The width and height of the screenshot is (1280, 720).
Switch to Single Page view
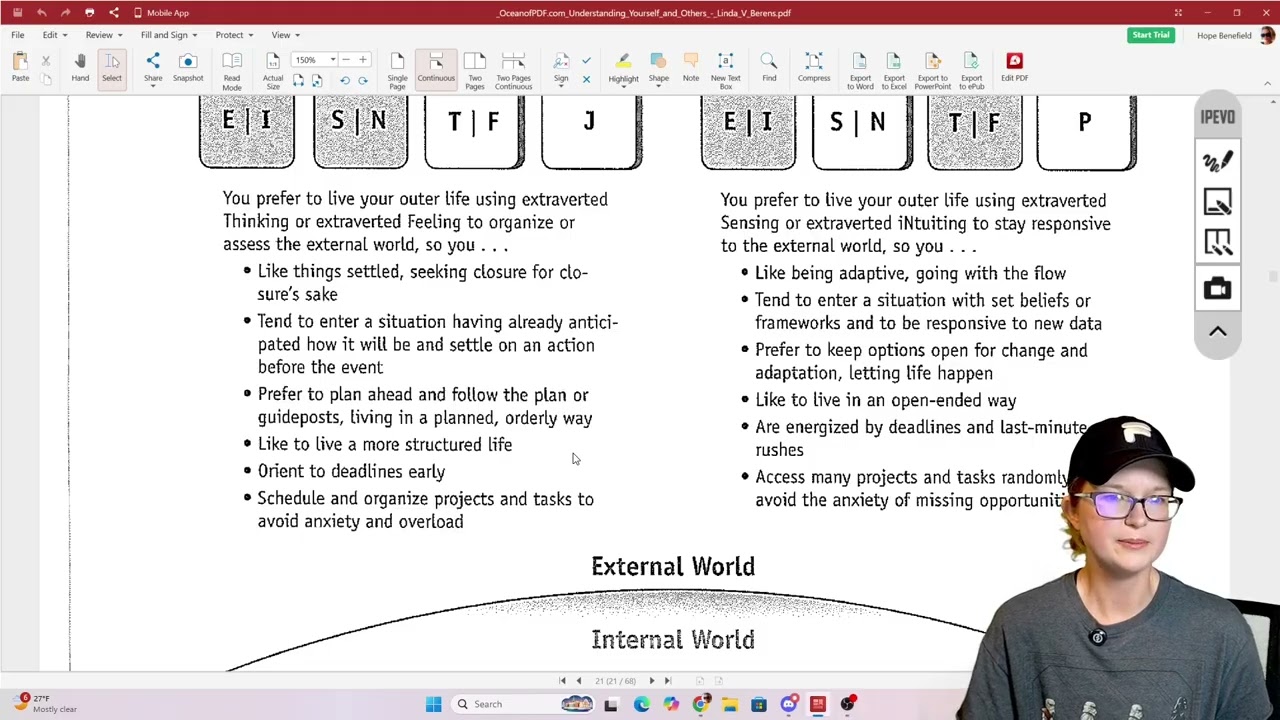coord(397,71)
